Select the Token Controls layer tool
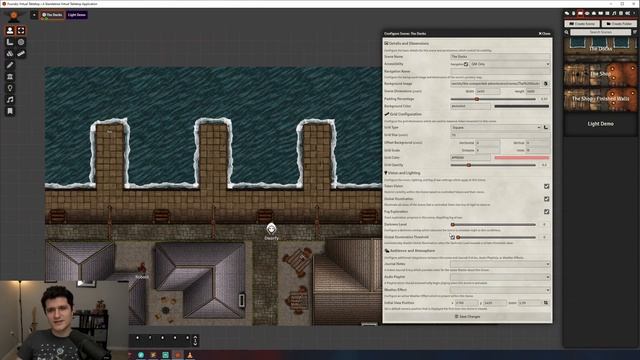 (x=10, y=31)
